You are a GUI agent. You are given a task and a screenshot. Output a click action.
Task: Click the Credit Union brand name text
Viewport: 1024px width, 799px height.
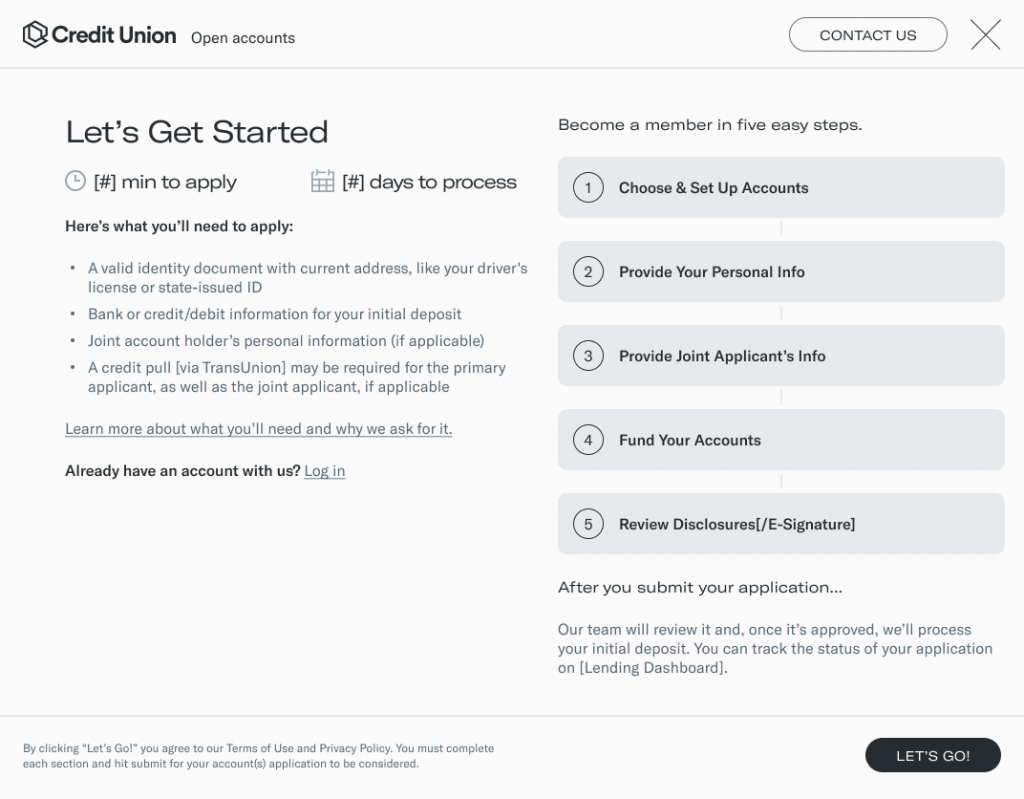[114, 35]
